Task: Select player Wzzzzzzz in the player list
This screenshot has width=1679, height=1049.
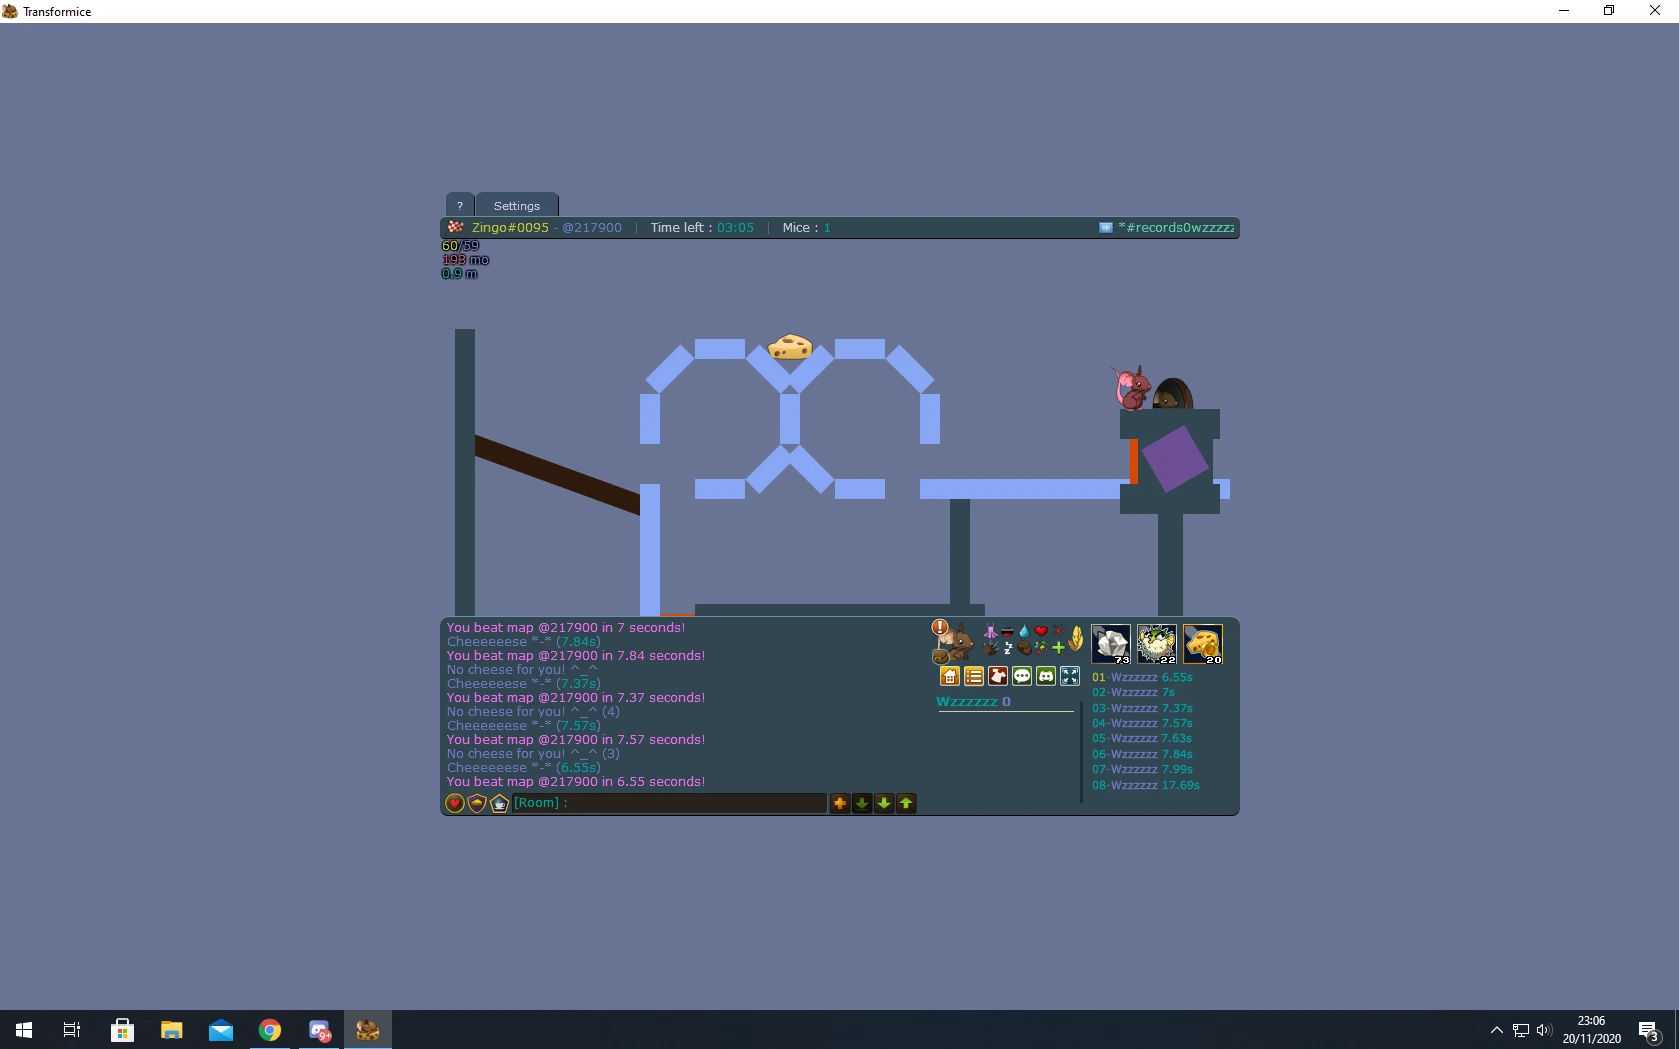Action: (x=973, y=702)
